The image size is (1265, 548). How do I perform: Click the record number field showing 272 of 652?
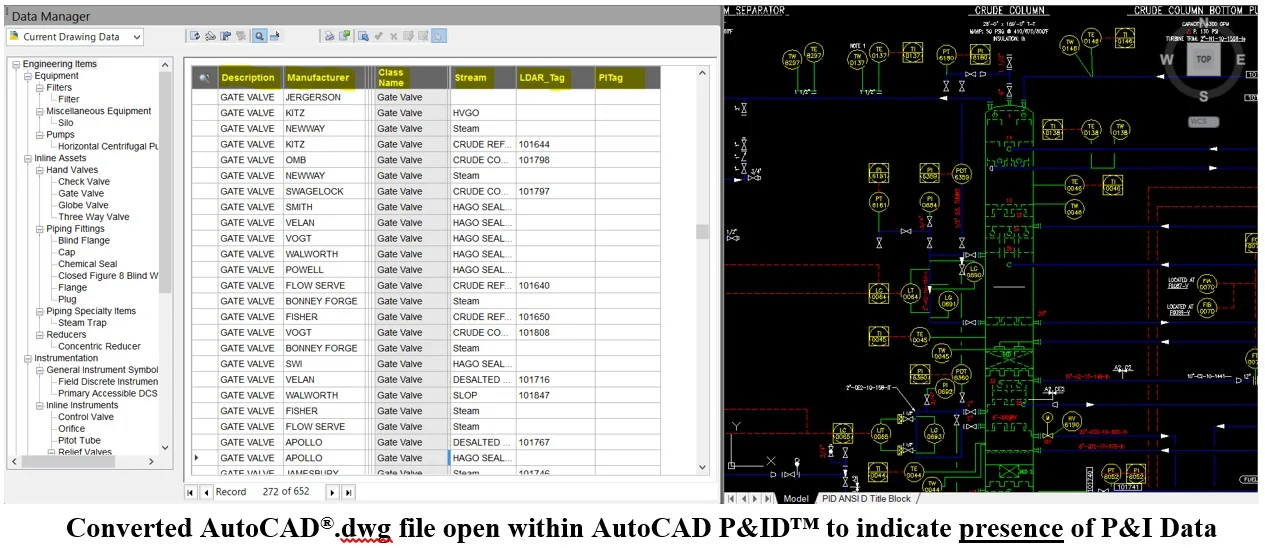(x=286, y=492)
